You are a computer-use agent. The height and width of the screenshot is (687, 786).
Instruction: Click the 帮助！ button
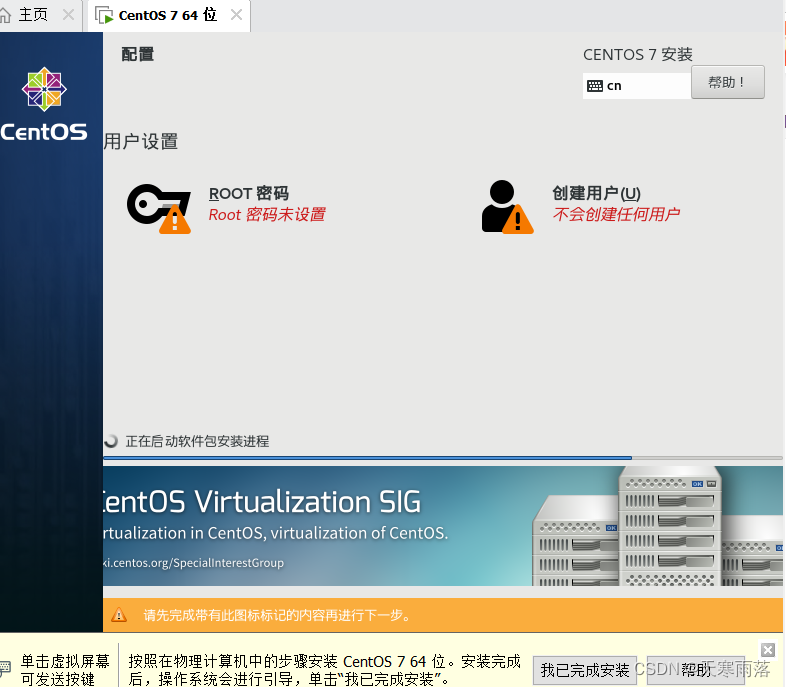[727, 82]
